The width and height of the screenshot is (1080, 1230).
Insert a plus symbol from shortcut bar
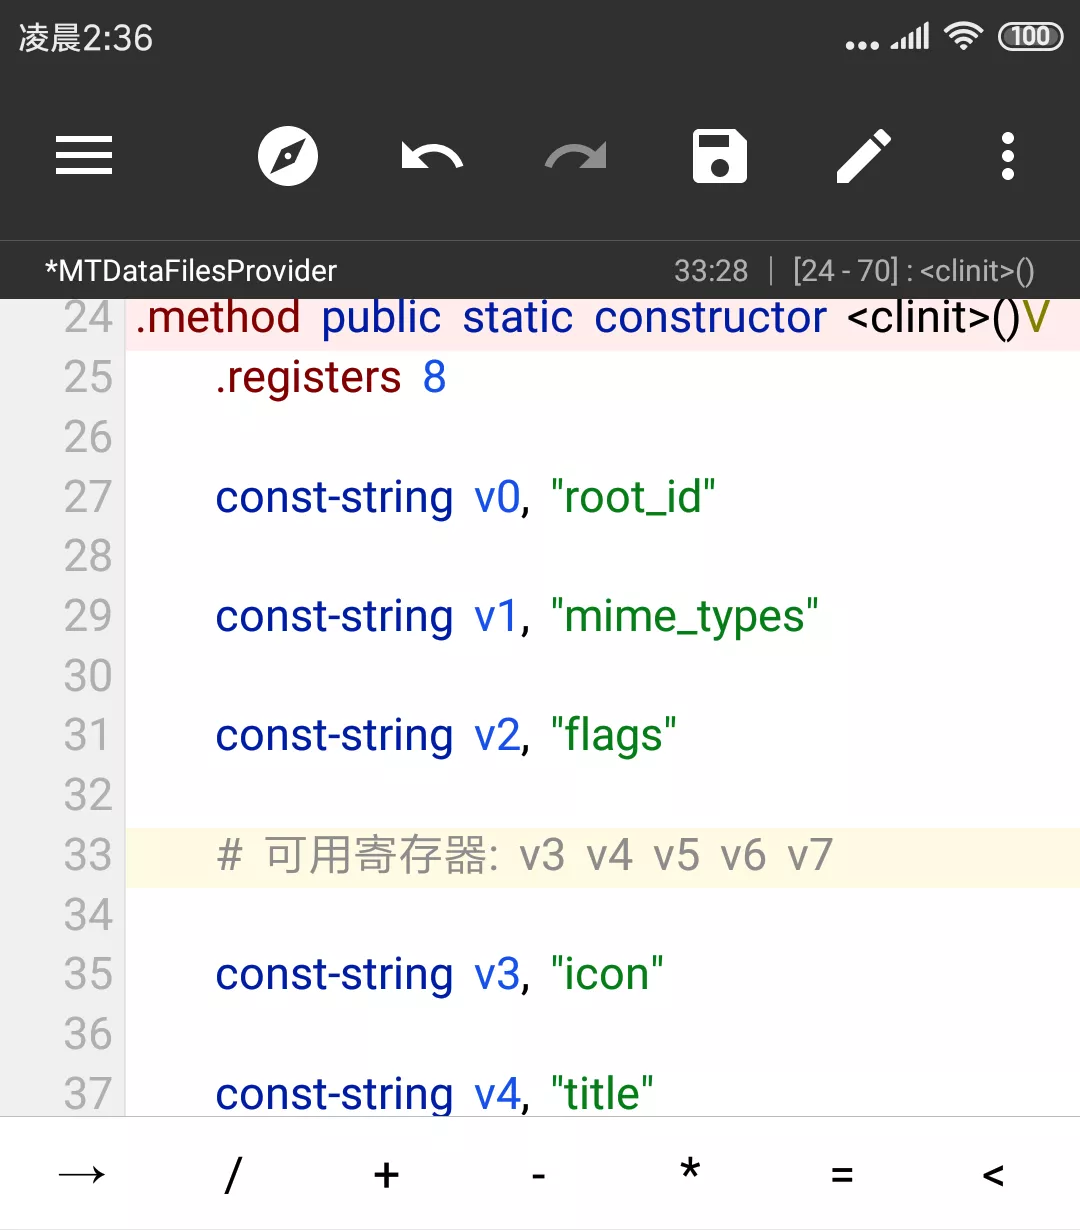[386, 1174]
